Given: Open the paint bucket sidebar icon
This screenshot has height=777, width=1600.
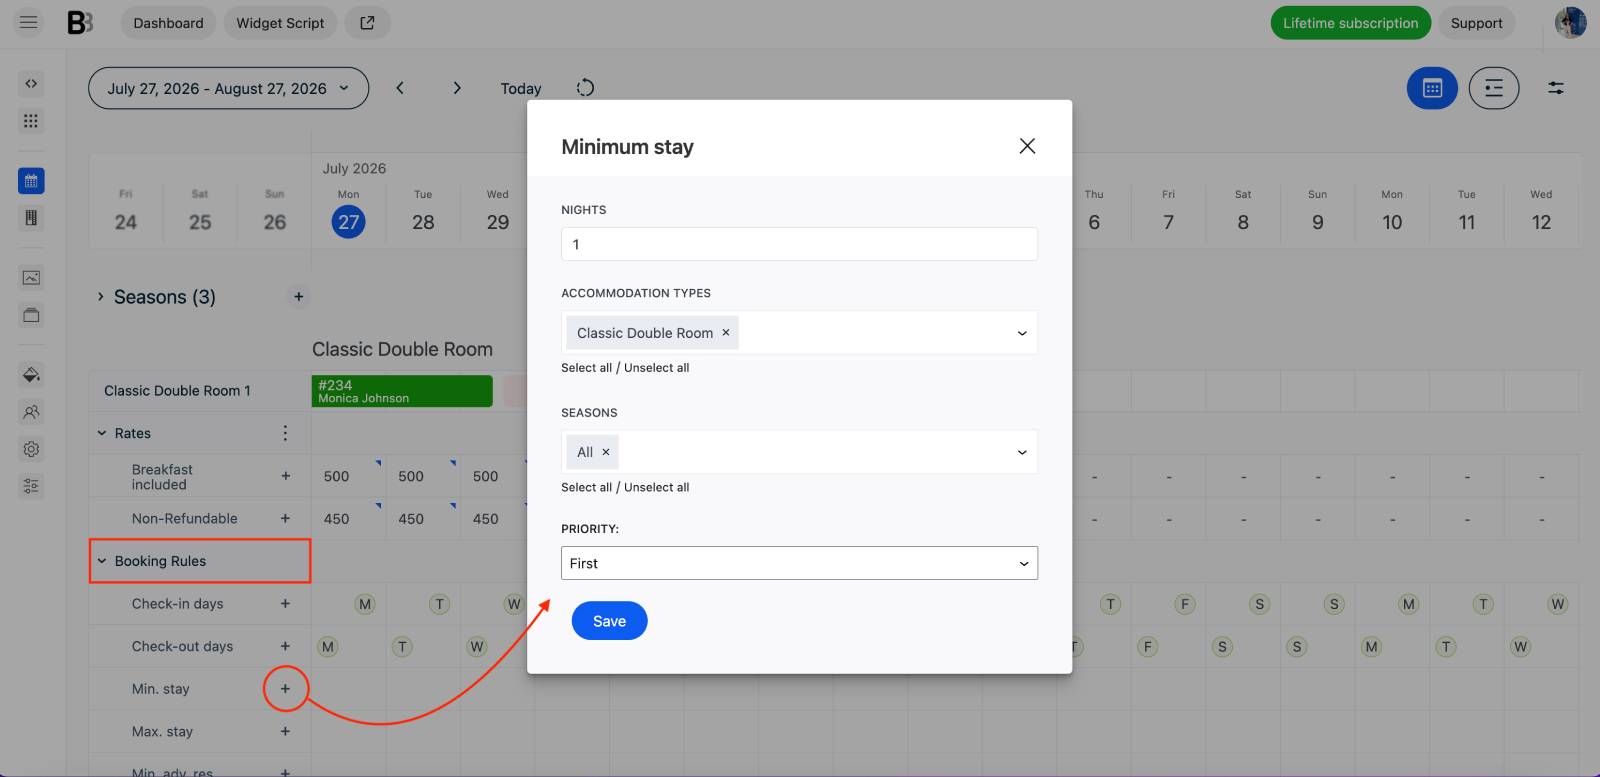Looking at the screenshot, I should click(31, 375).
